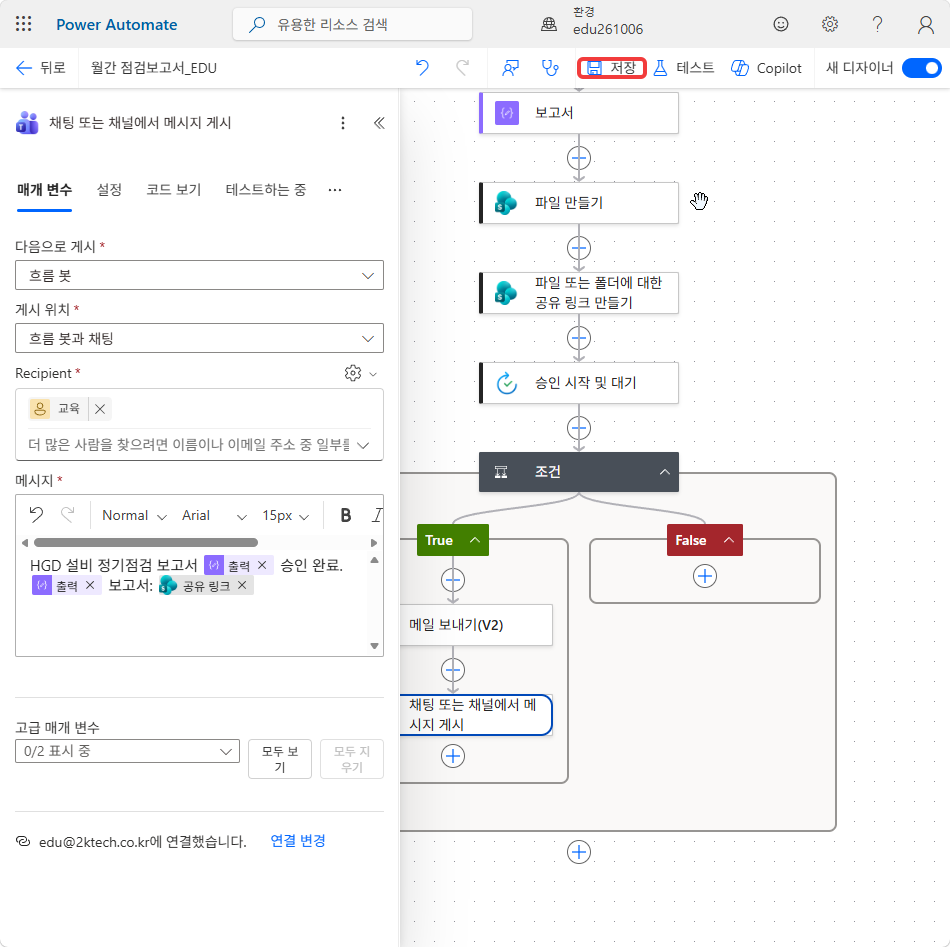The width and height of the screenshot is (950, 947).
Task: Click the redo arrow in toolbar
Action: click(462, 68)
